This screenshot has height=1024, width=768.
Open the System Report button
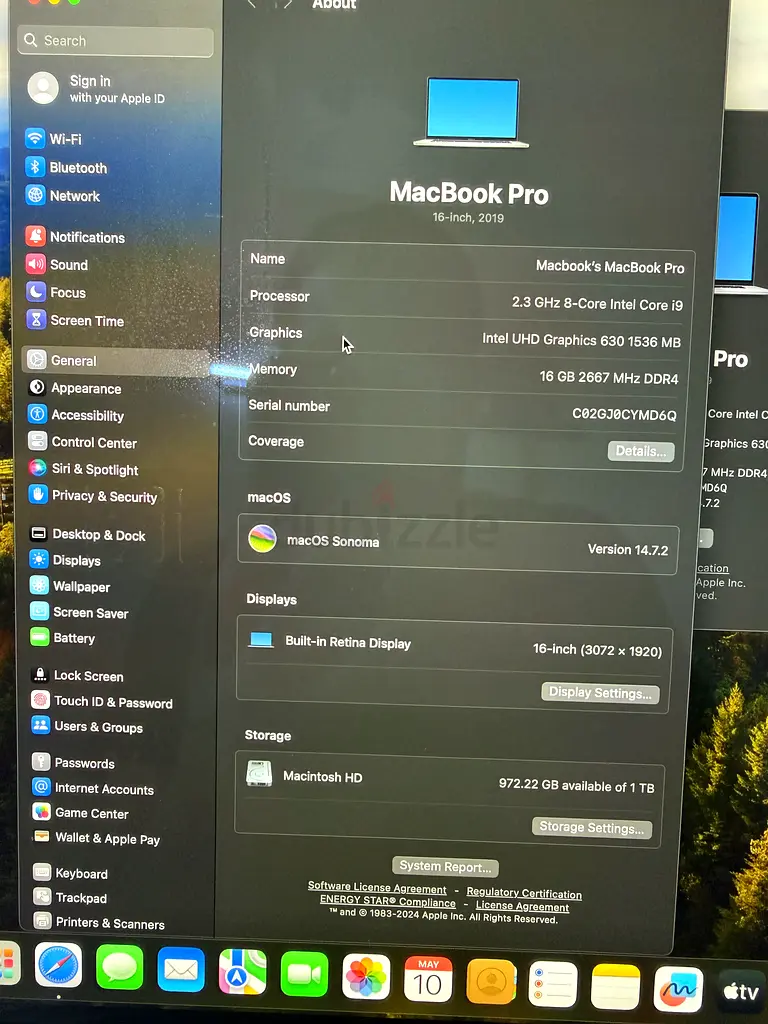(445, 867)
